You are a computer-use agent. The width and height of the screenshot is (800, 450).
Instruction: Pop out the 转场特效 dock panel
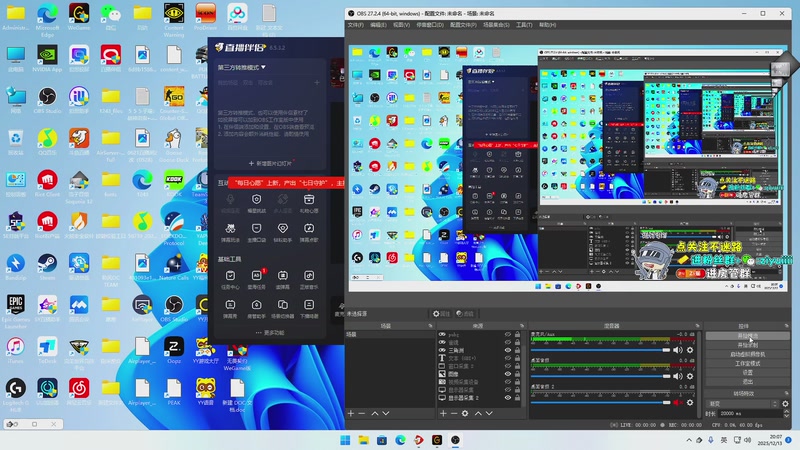pos(786,393)
